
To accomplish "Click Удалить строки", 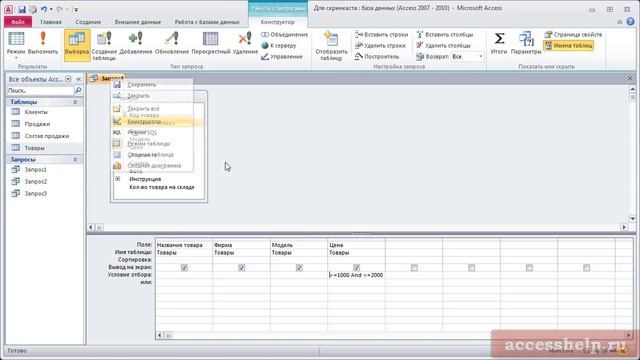I will tap(380, 46).
